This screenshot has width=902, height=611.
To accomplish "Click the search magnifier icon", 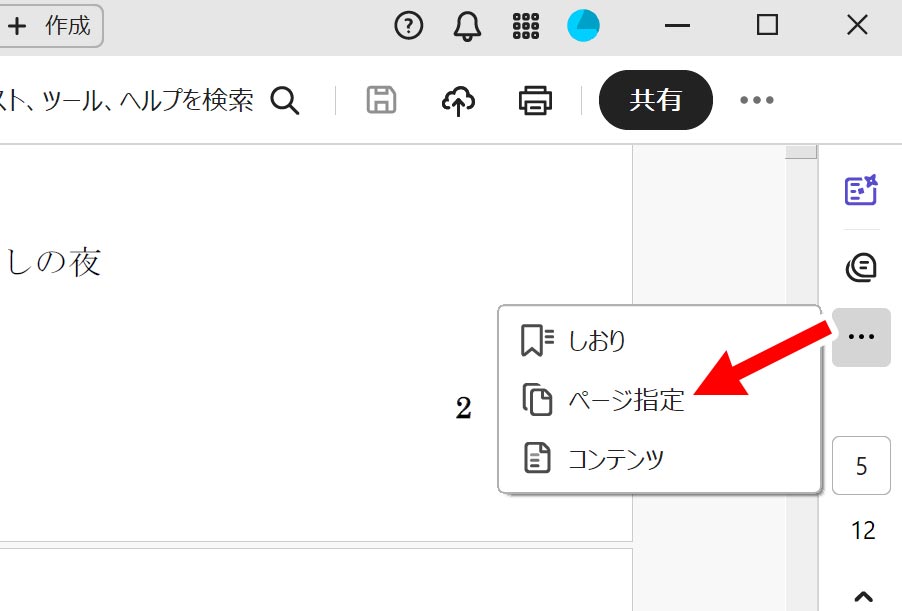I will click(286, 100).
